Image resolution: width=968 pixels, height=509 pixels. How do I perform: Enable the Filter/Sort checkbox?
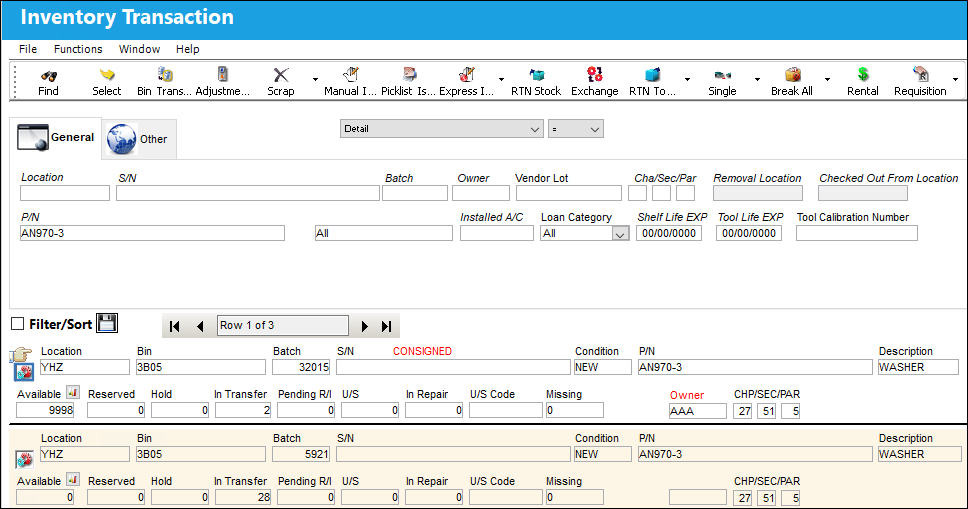pyautogui.click(x=18, y=324)
